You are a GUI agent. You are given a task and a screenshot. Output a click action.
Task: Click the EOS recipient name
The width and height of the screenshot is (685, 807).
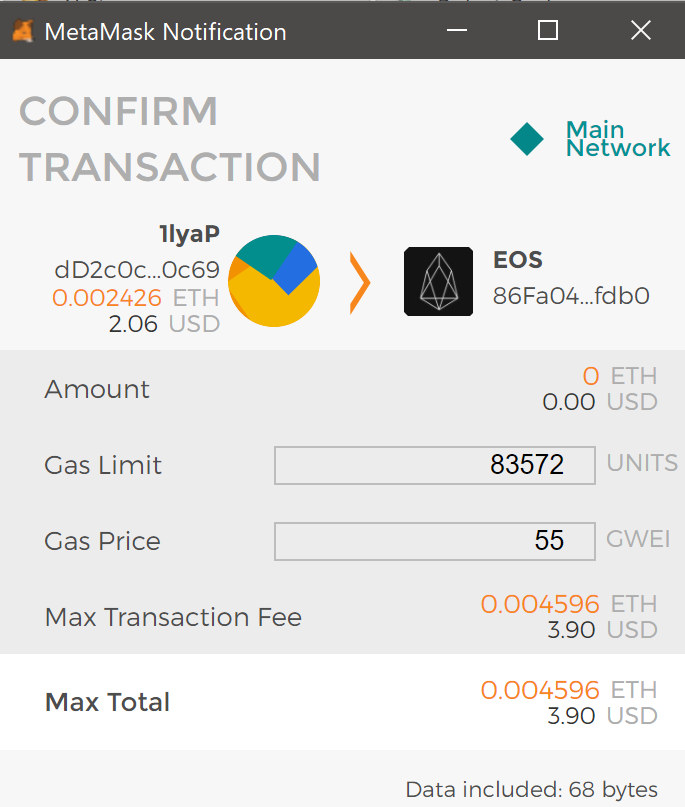click(x=518, y=260)
